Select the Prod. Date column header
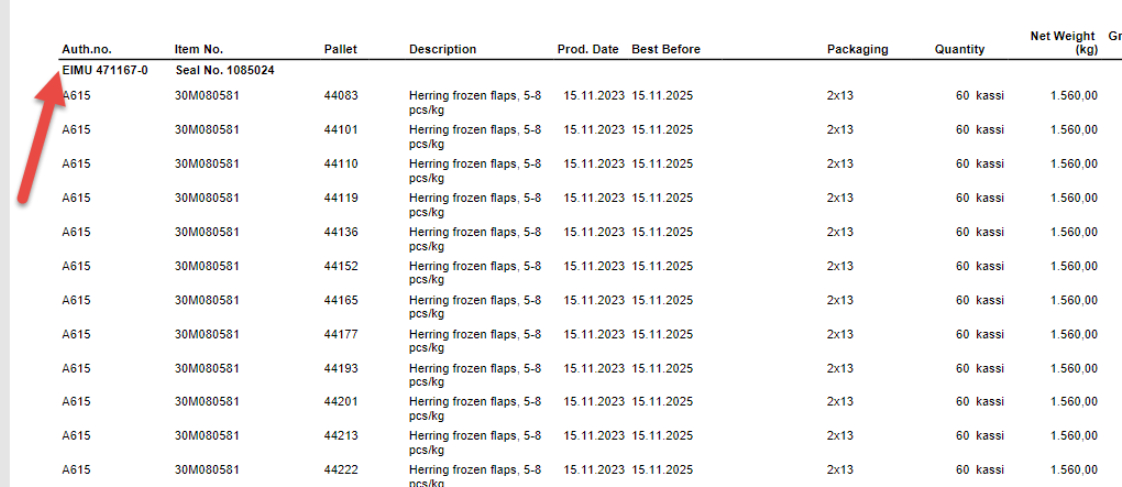The image size is (1122, 487). 588,49
